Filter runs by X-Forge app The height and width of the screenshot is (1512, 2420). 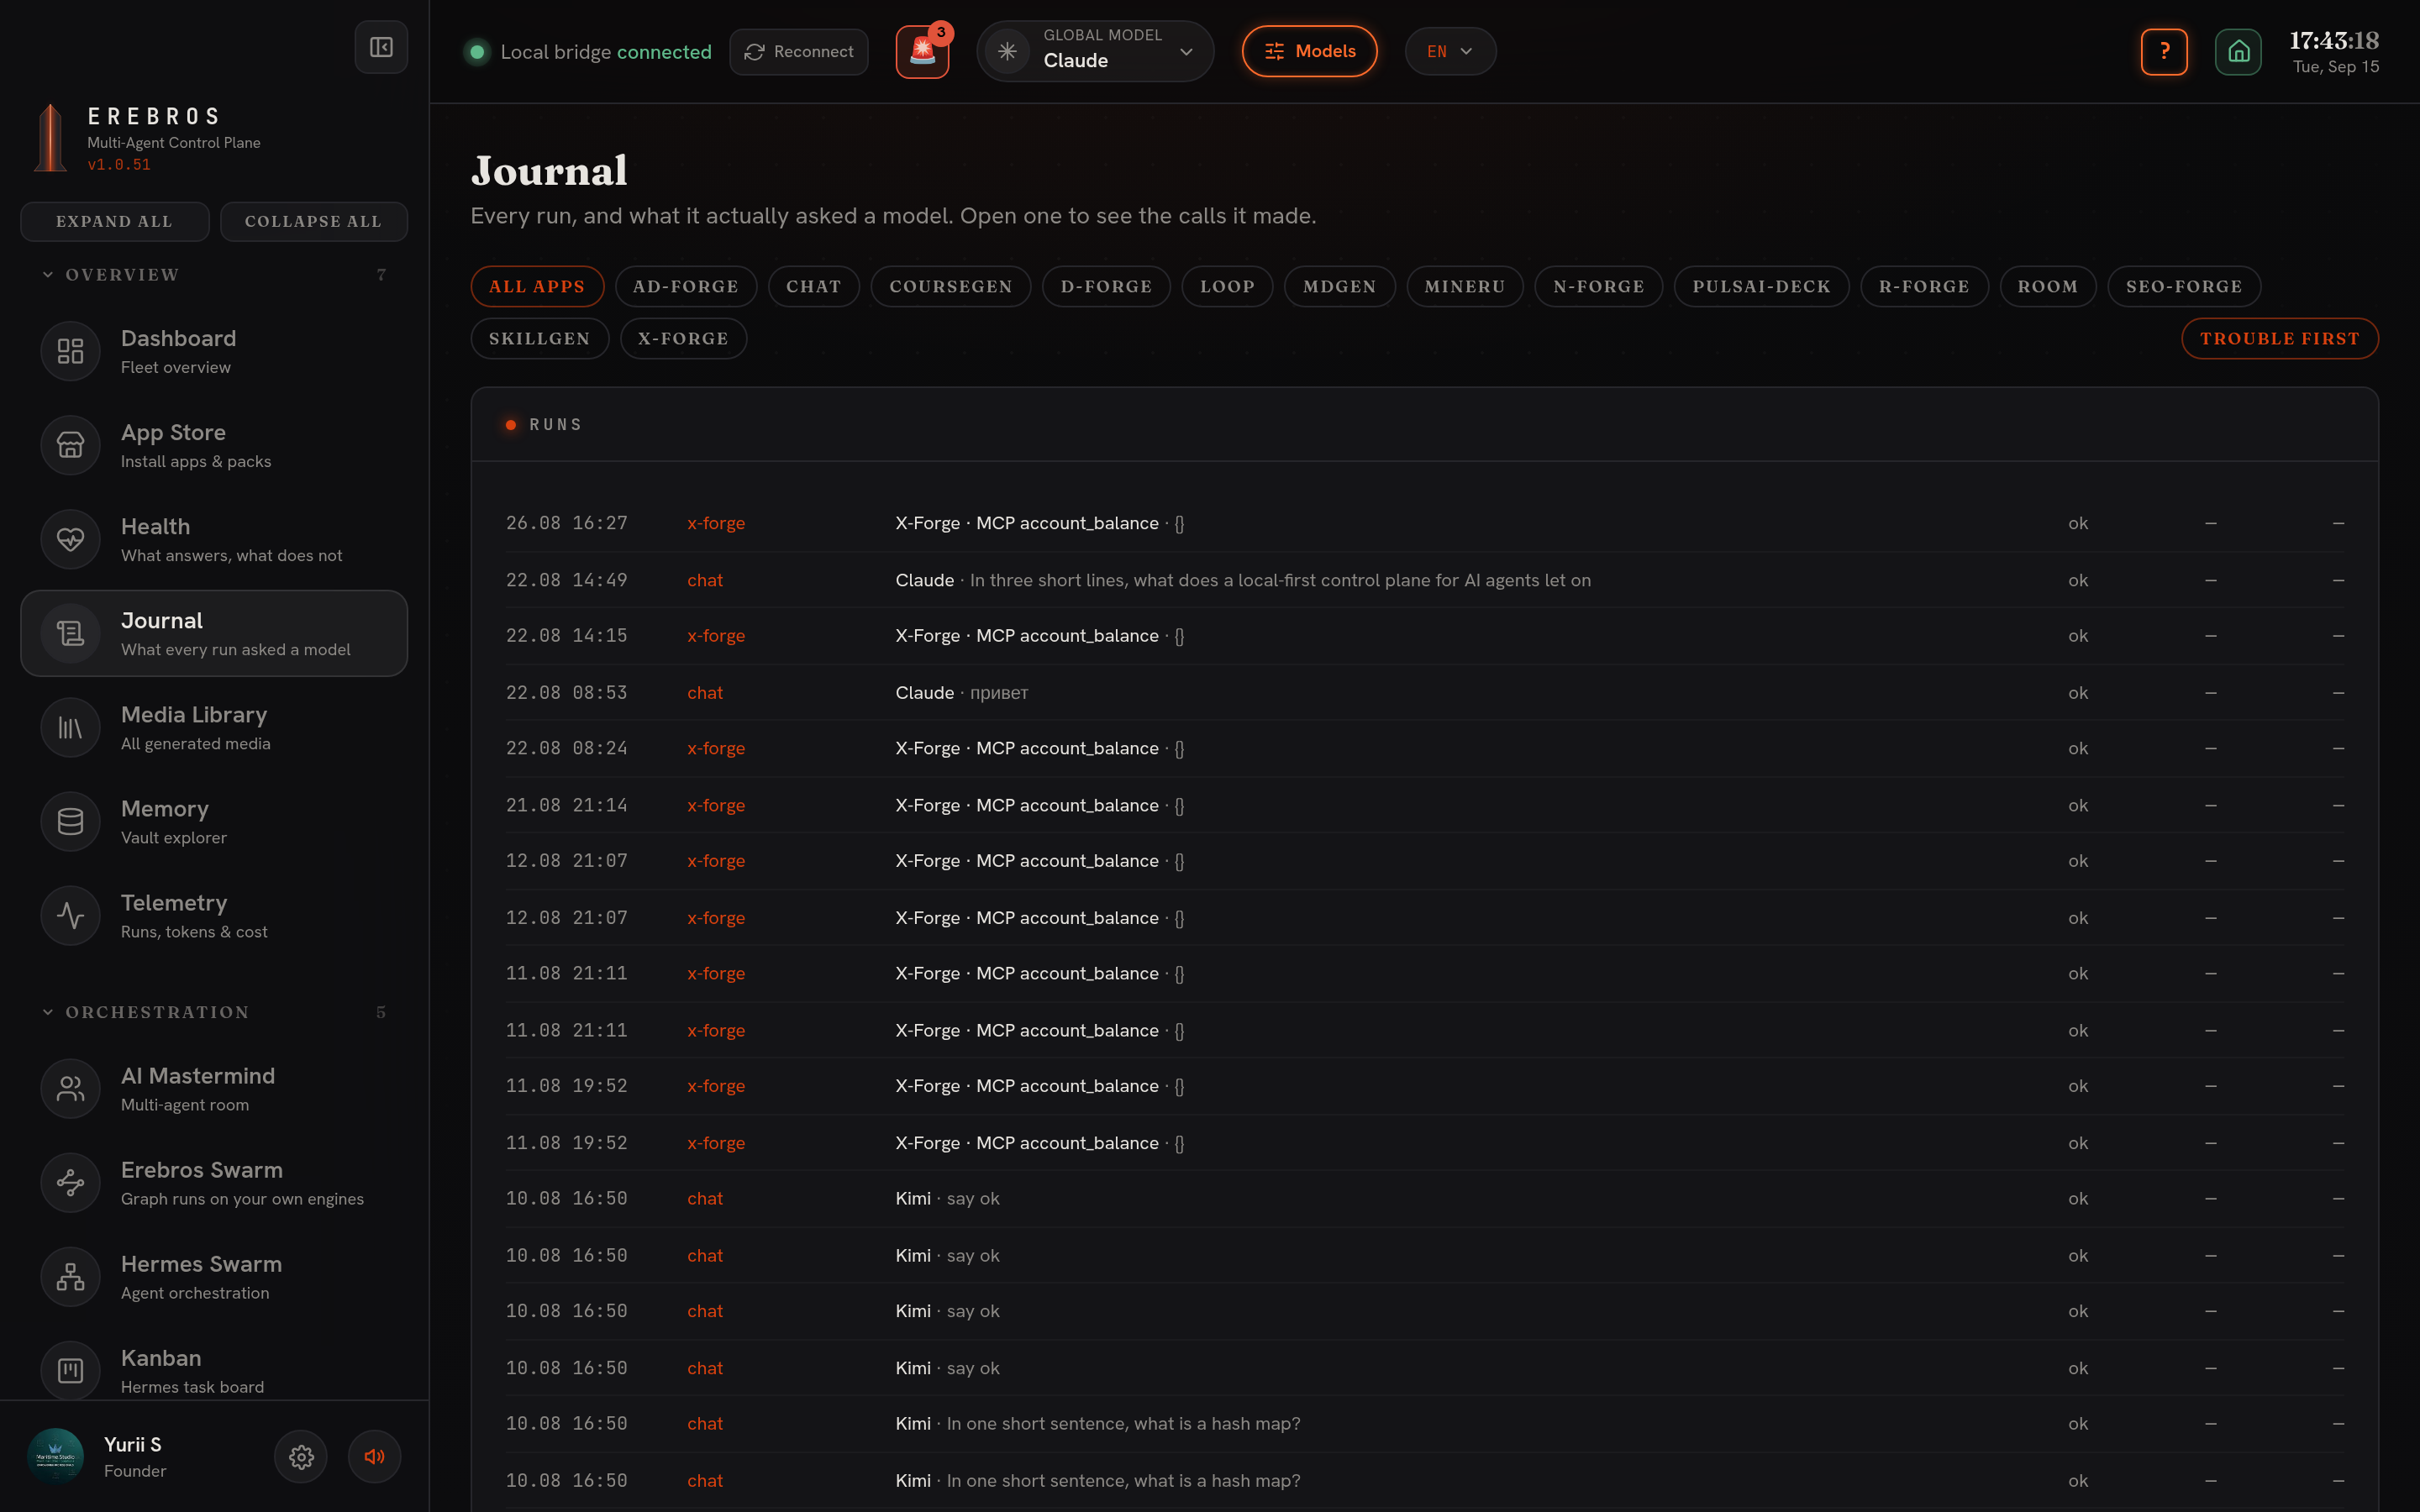tap(683, 338)
